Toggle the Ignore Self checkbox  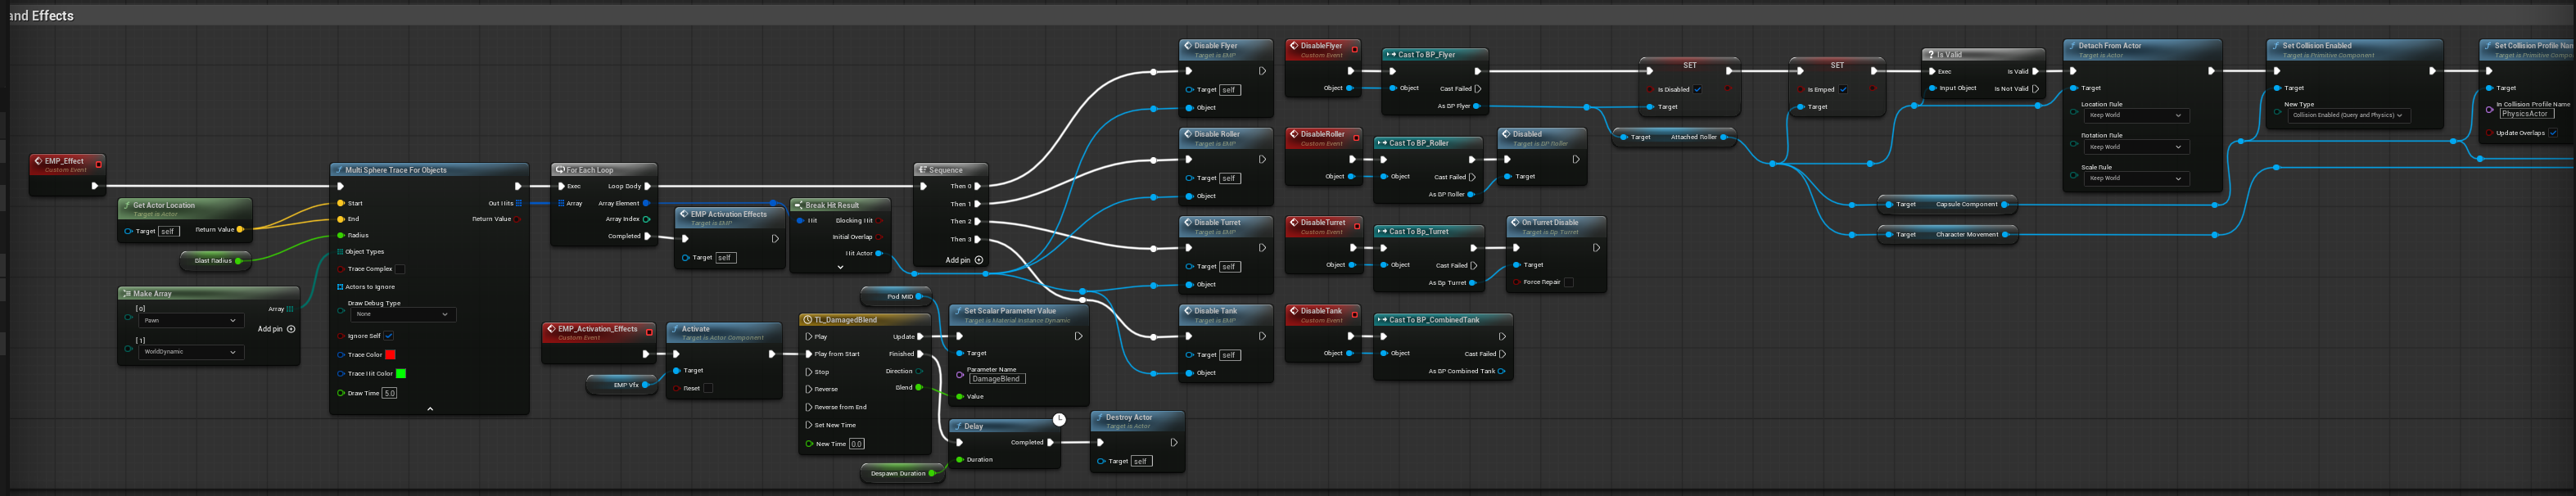click(x=389, y=336)
